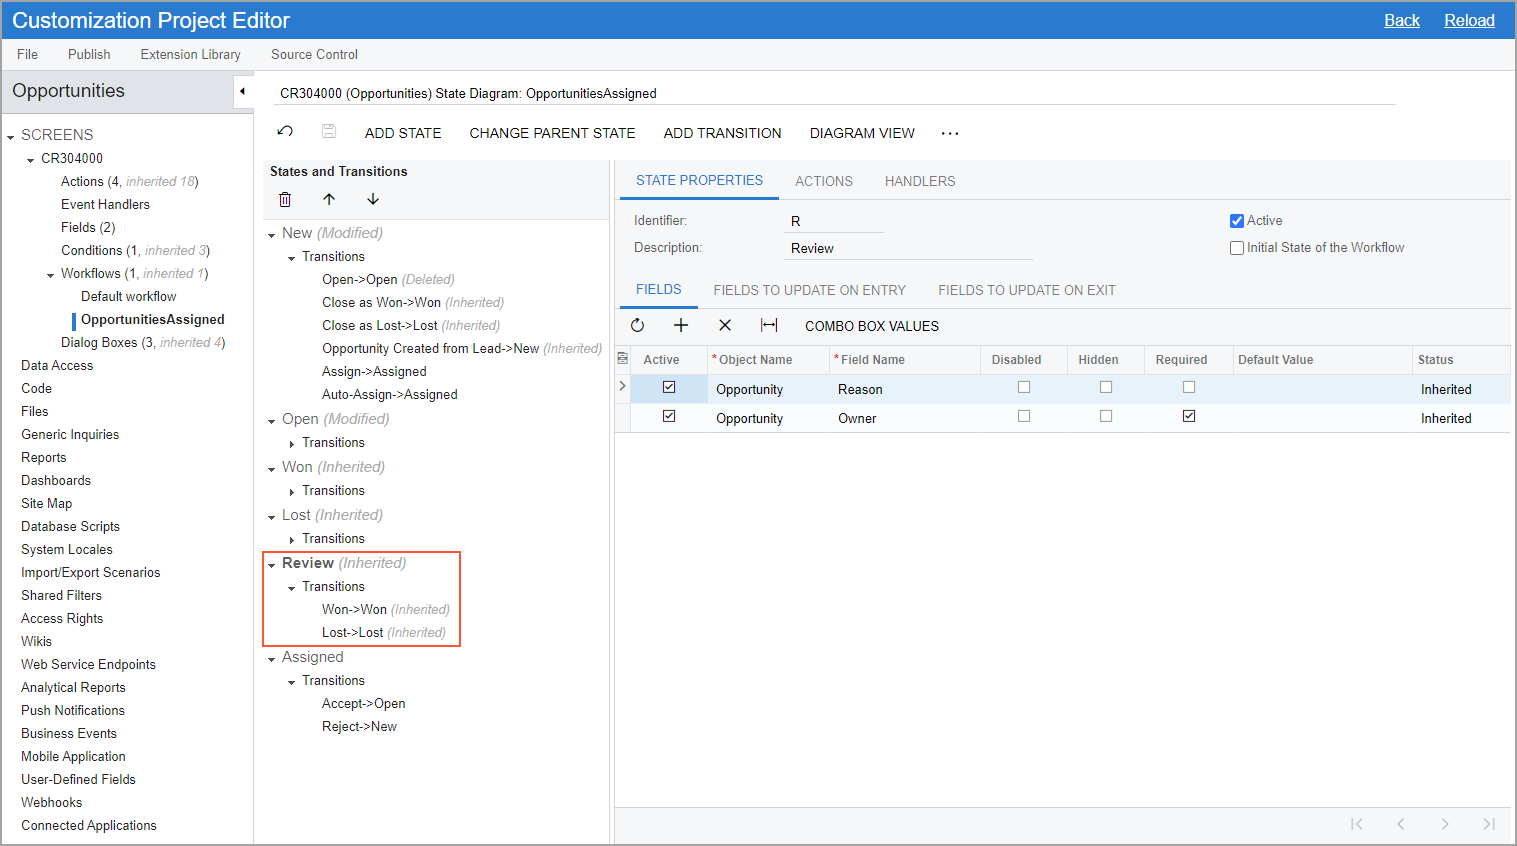The width and height of the screenshot is (1517, 846).
Task: Open the Fields to Update on Entry tab
Action: pyautogui.click(x=809, y=290)
